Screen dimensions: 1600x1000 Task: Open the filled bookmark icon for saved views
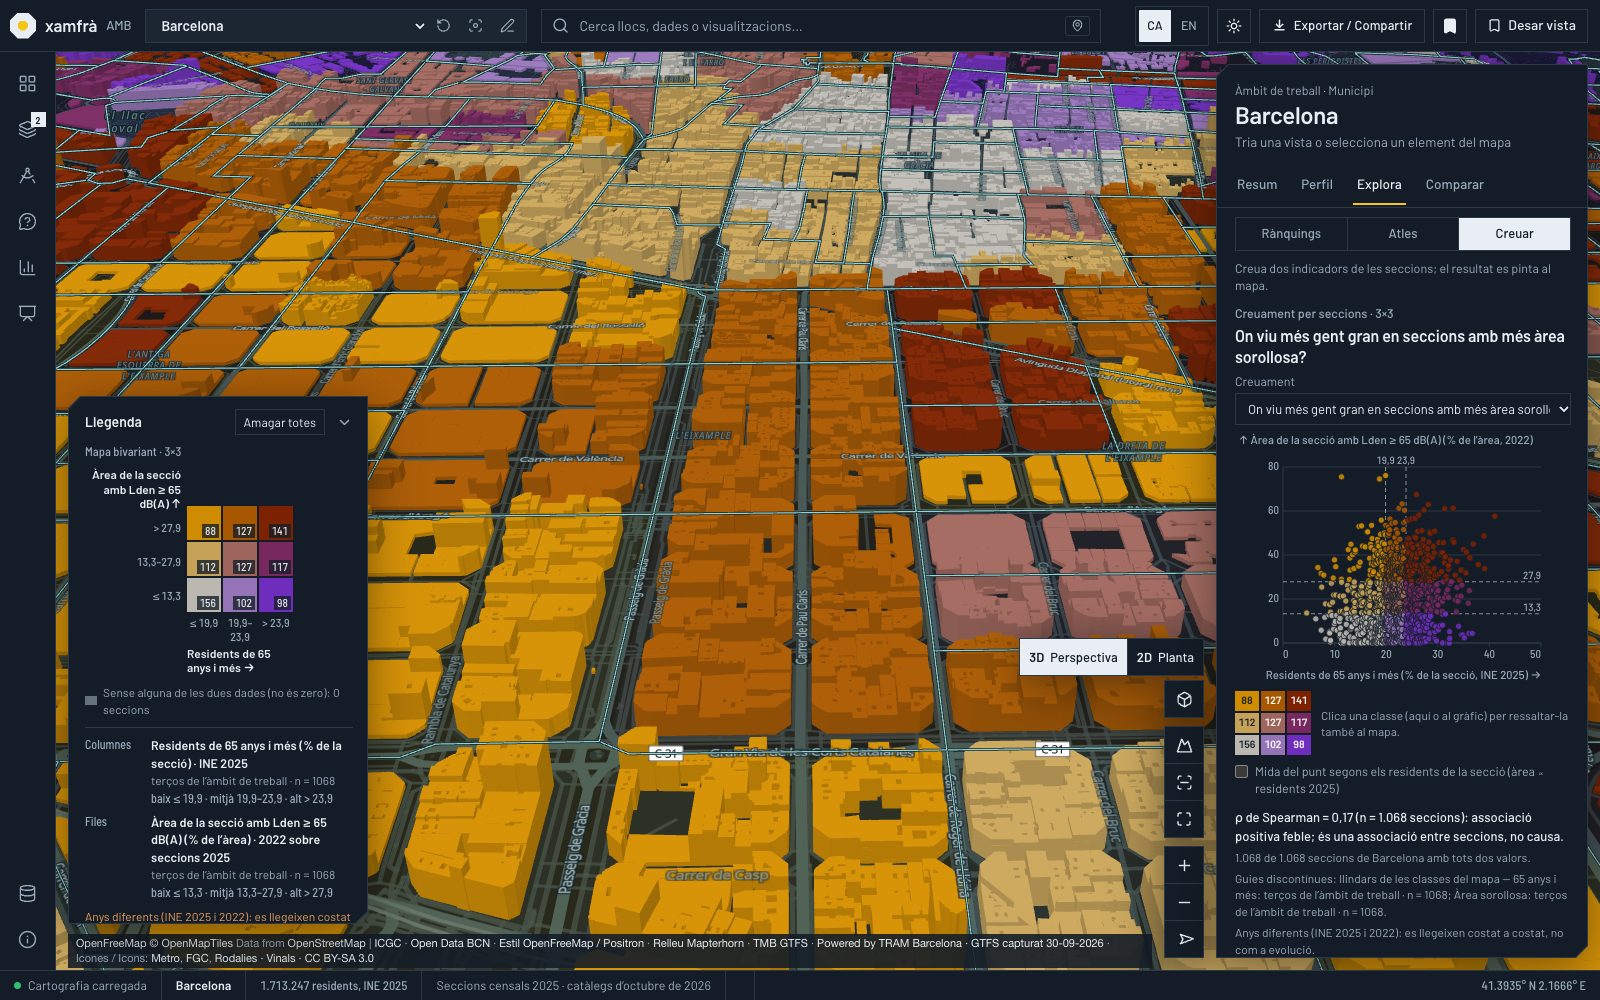click(1450, 26)
